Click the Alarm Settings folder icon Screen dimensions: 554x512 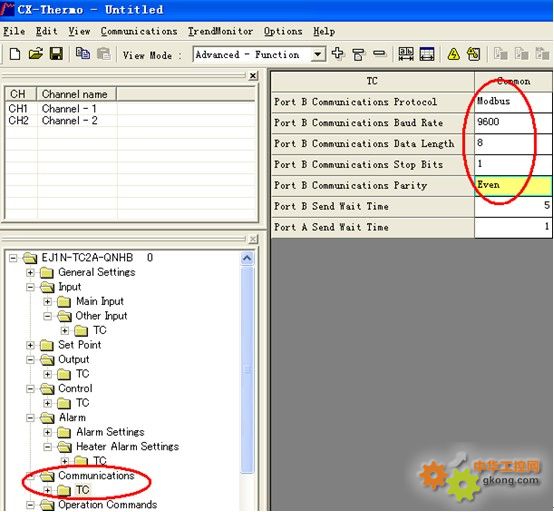click(x=64, y=432)
